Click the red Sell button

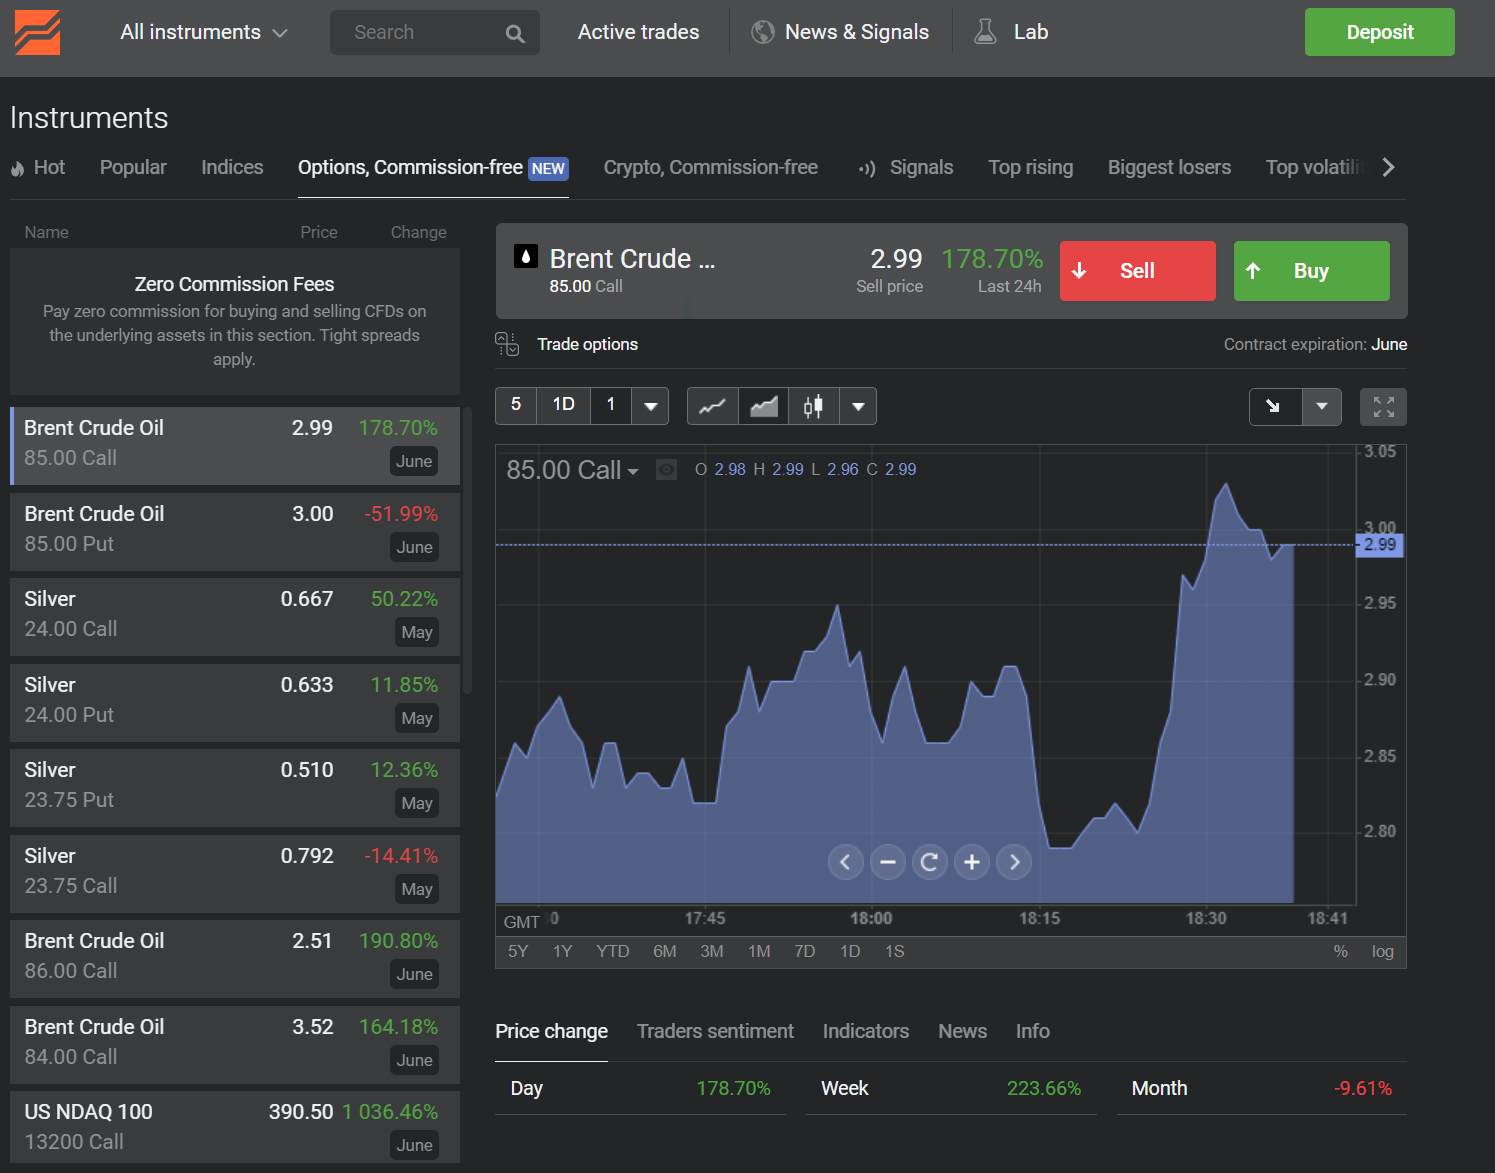[1137, 270]
